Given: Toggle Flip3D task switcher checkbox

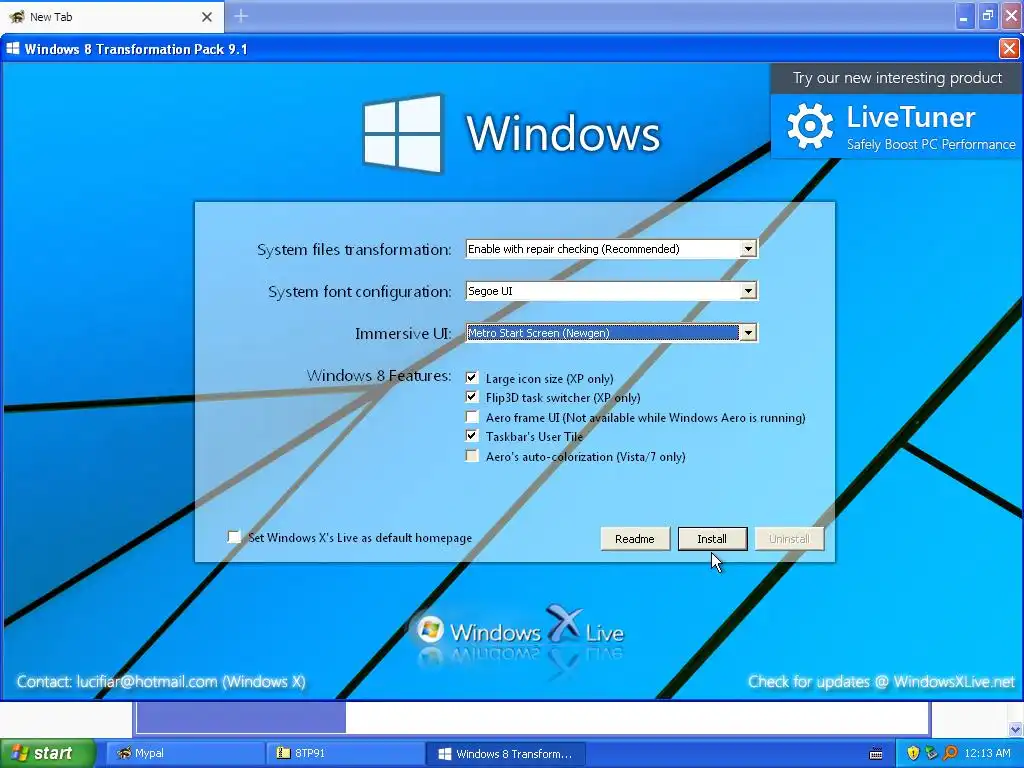Looking at the screenshot, I should (472, 397).
